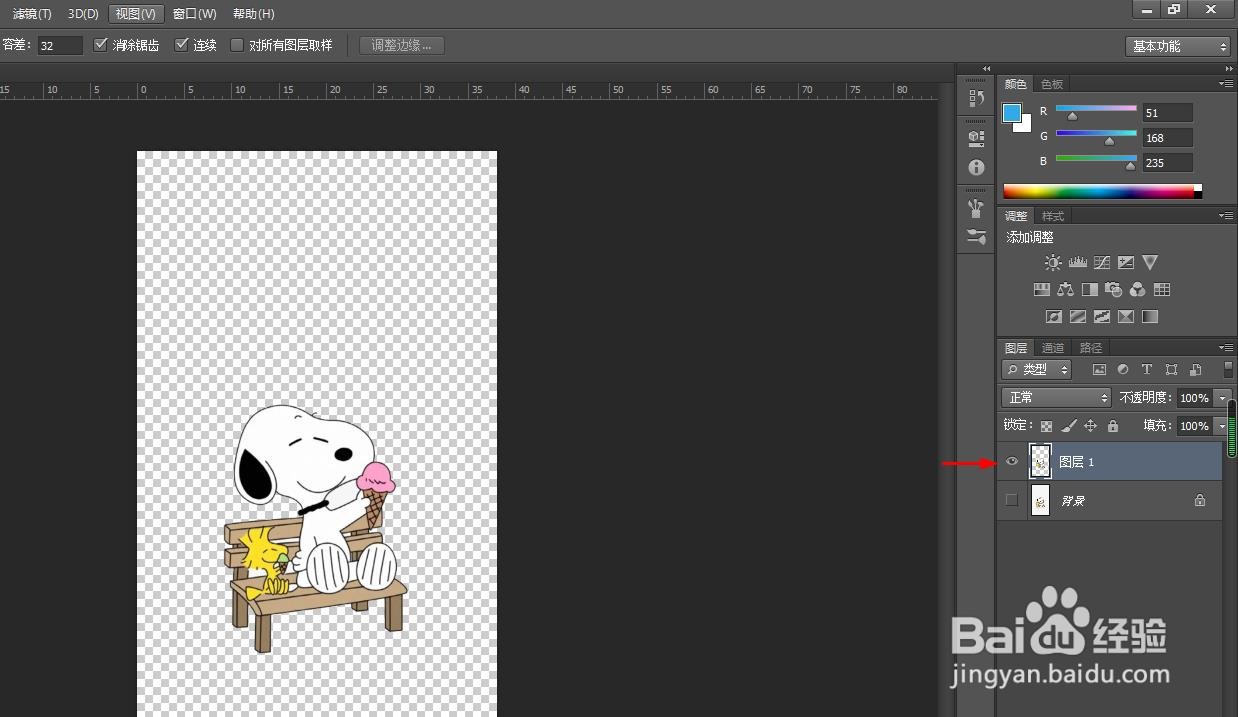Add a Vibrance adjustment

click(x=1150, y=262)
